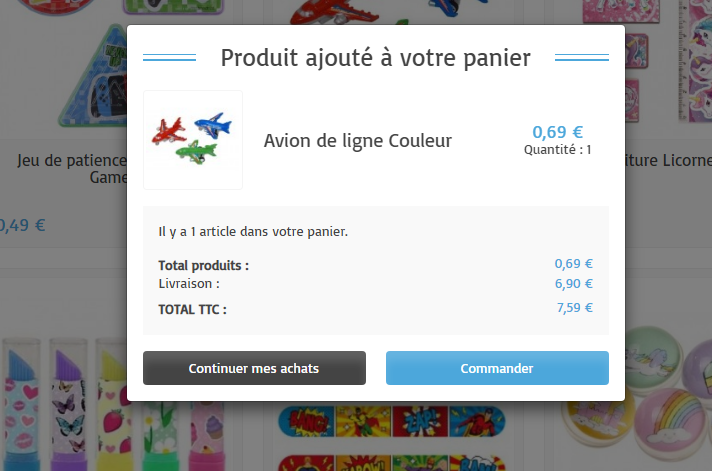This screenshot has width=712, height=471.
Task: Open the superhero bandages product image
Action: (391, 437)
